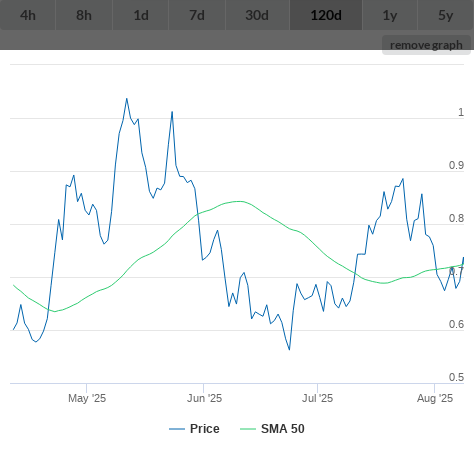The height and width of the screenshot is (455, 474).
Task: Choose the 1d chart range
Action: (x=141, y=15)
